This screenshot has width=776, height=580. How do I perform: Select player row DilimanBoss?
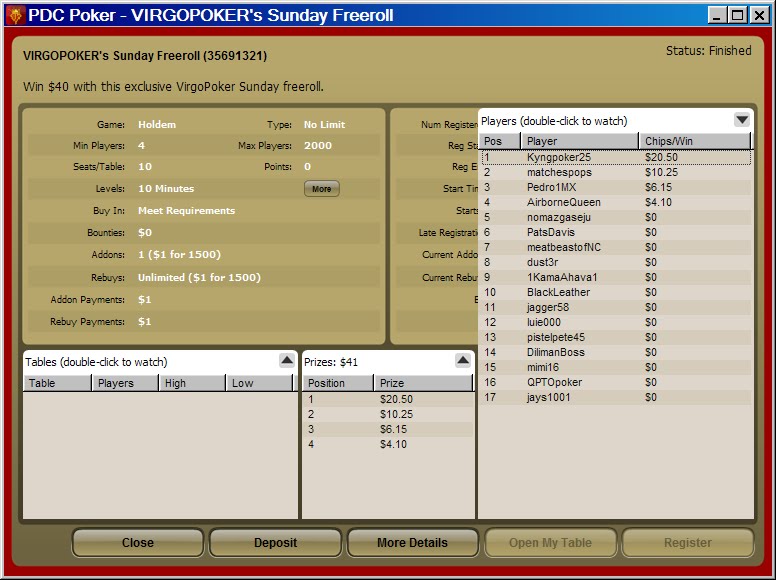point(616,352)
